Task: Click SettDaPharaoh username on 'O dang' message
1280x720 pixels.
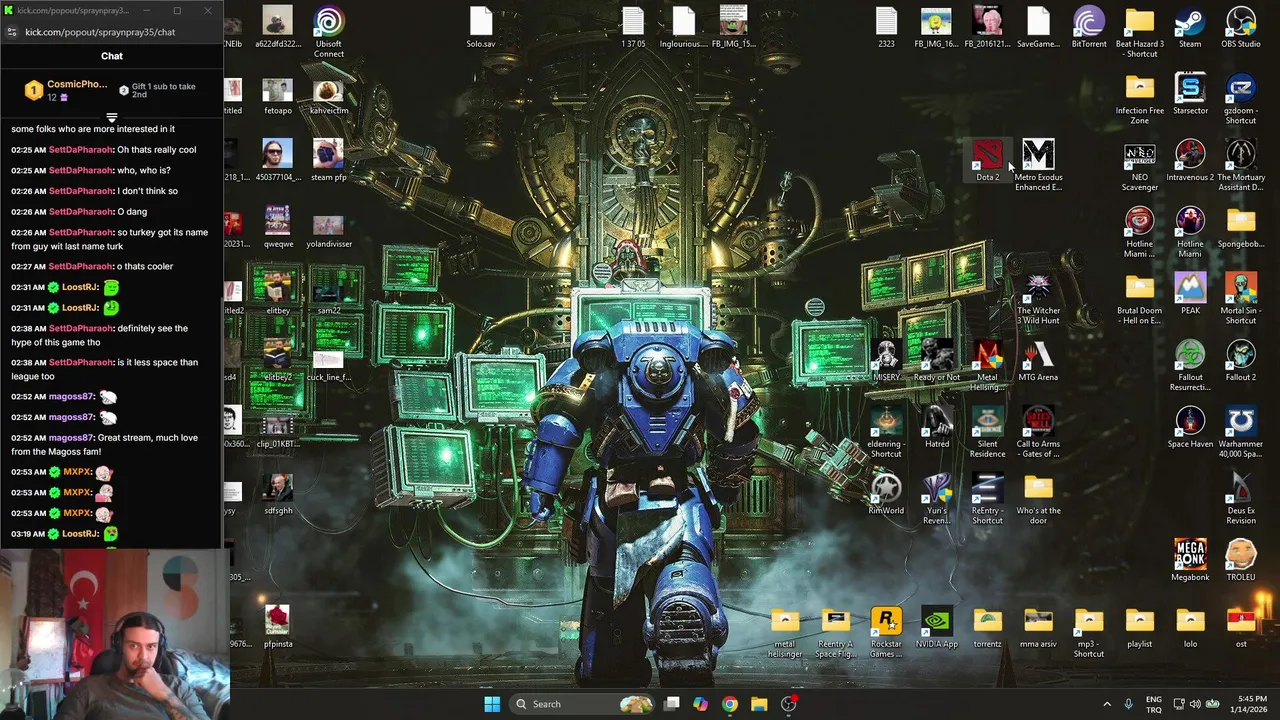Action: click(81, 212)
